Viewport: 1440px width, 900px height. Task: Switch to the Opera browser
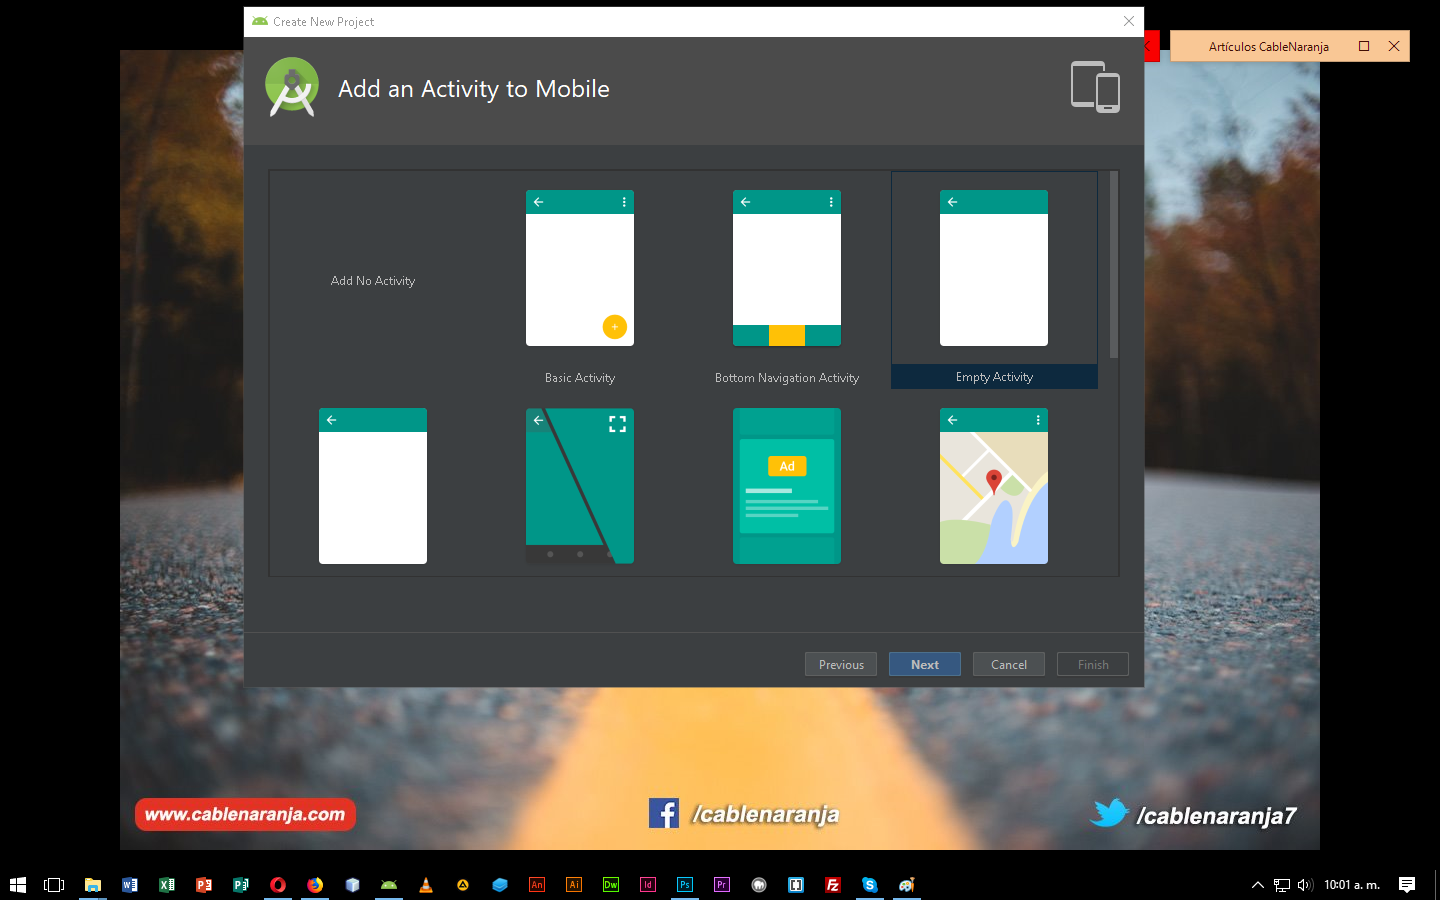[278, 885]
